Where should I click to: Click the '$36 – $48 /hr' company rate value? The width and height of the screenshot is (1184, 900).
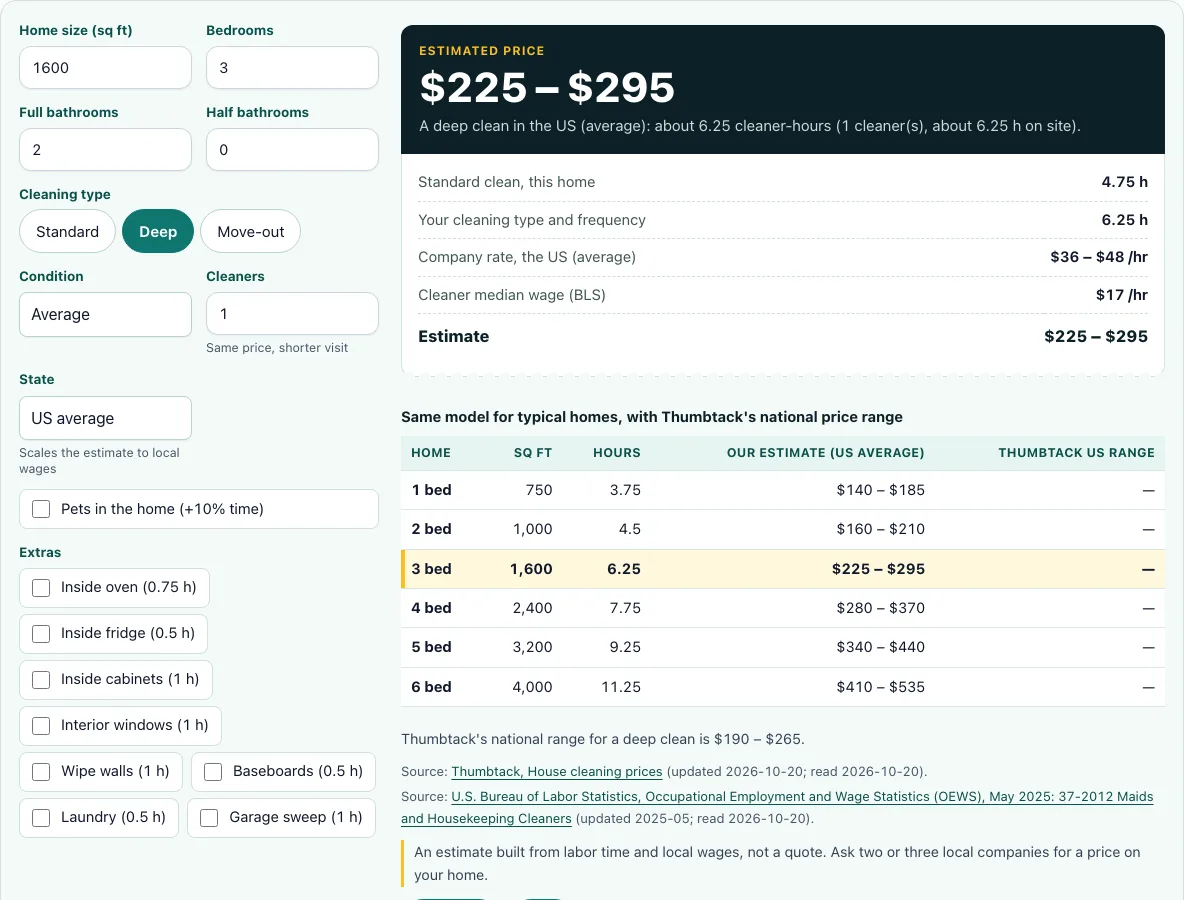[1099, 257]
